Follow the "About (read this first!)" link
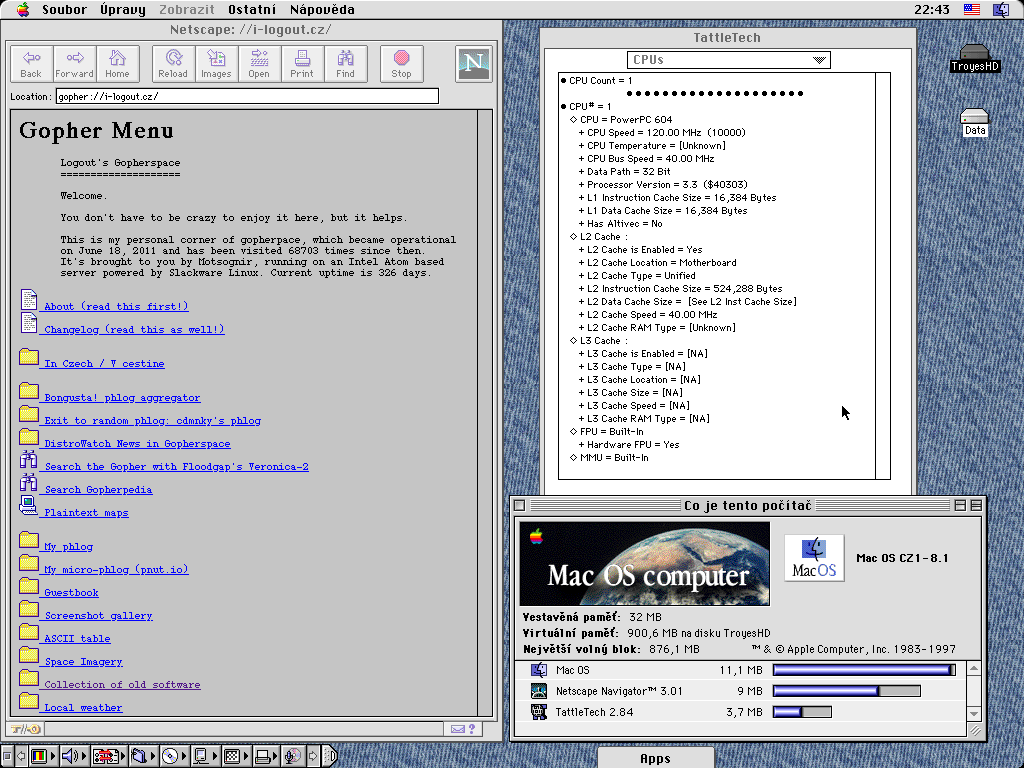Viewport: 1024px width, 768px height. pos(115,307)
